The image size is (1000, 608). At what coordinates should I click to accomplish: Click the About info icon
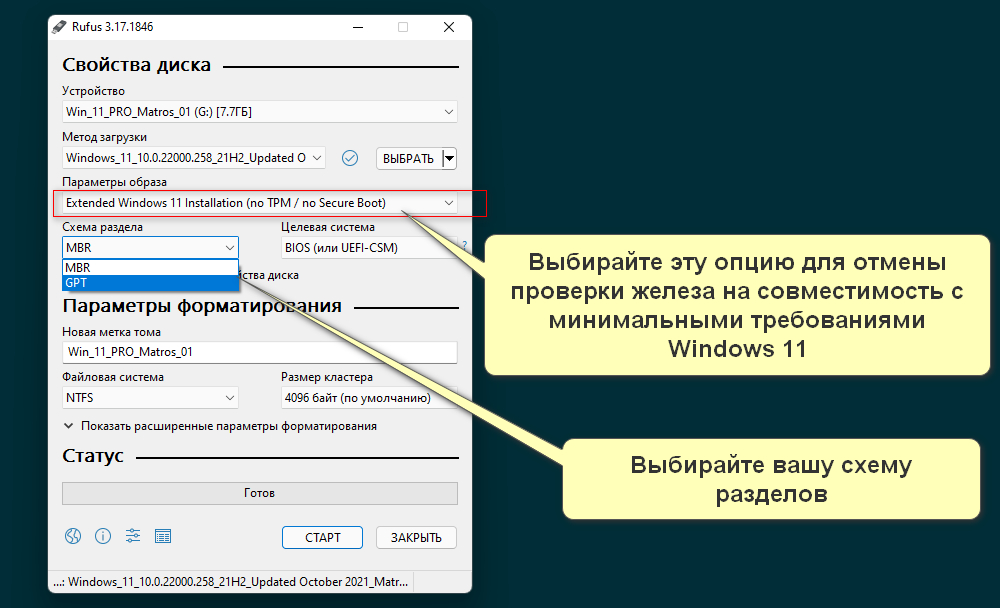(x=102, y=536)
